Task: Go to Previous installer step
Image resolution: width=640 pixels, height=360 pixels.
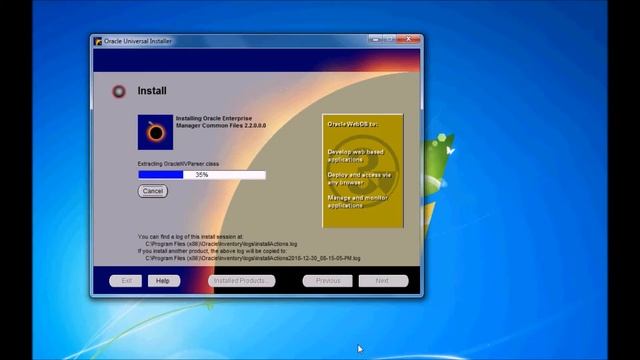Action: coord(327,281)
